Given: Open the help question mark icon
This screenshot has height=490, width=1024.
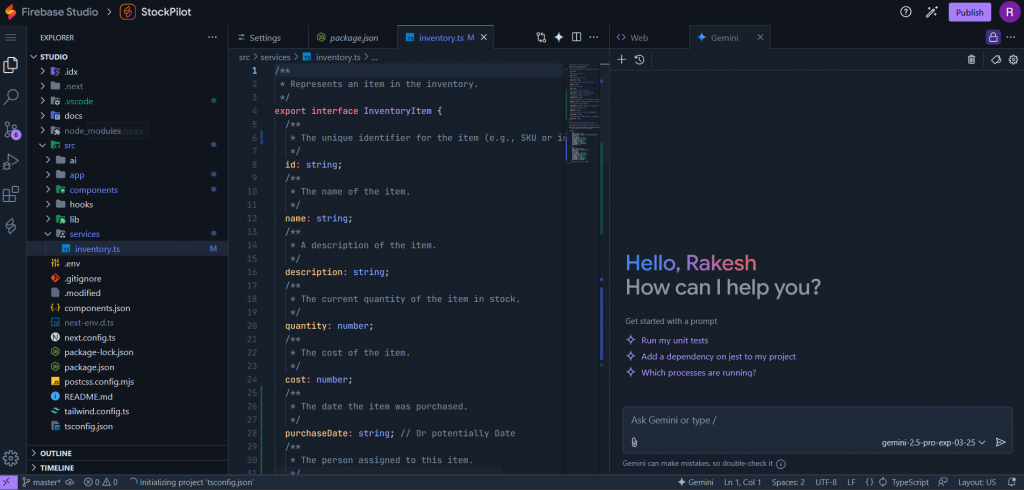Looking at the screenshot, I should coord(906,12).
